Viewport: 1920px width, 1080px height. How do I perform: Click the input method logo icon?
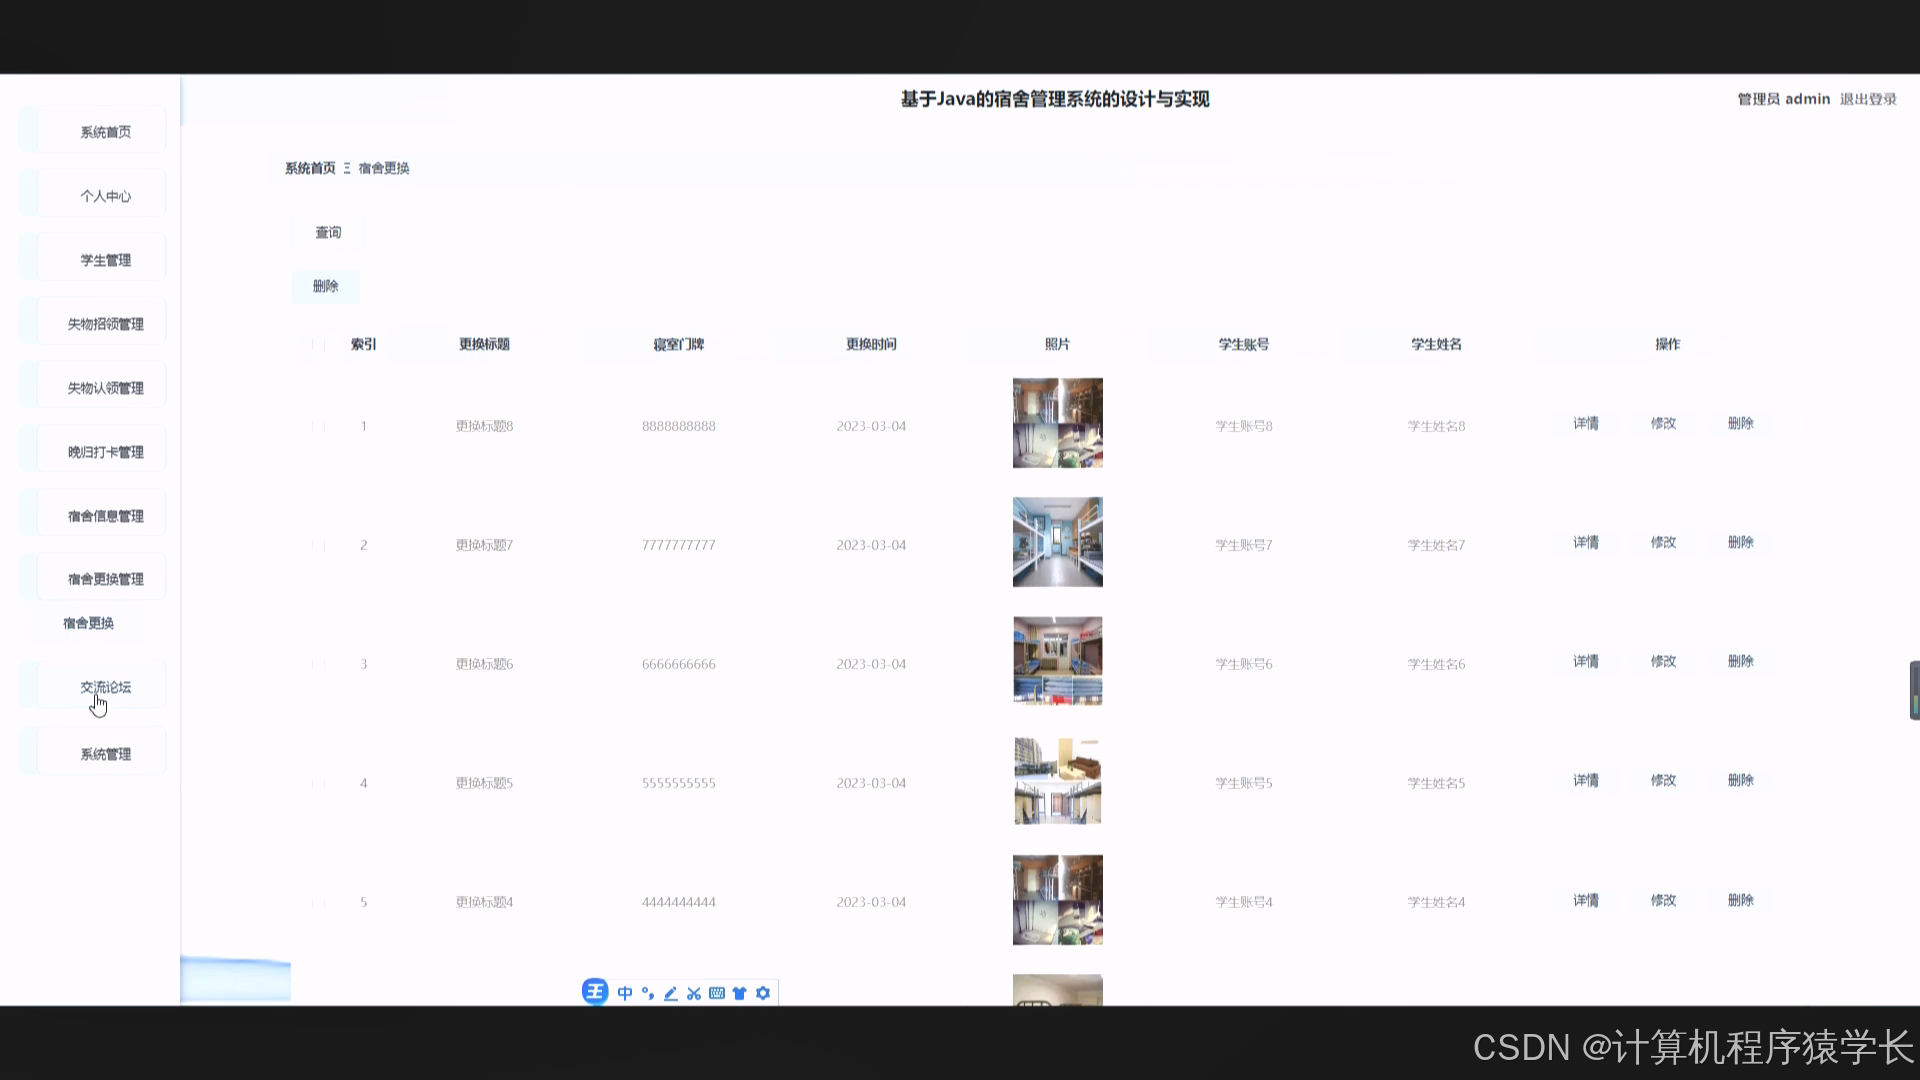pyautogui.click(x=595, y=992)
